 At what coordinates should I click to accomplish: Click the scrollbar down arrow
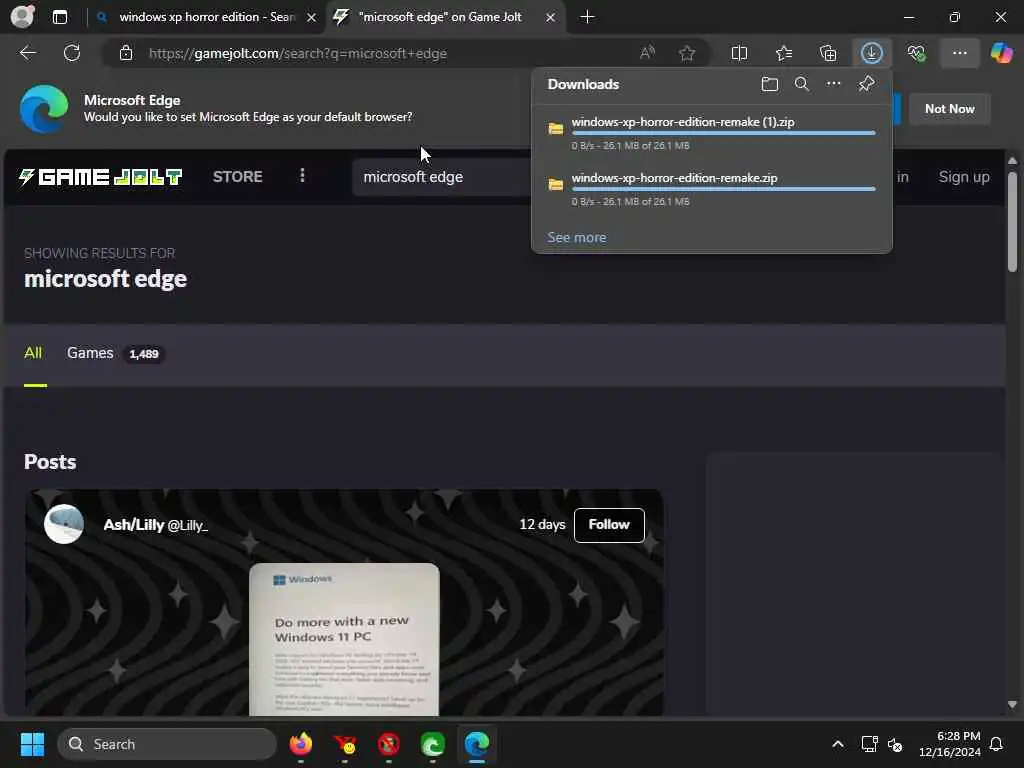click(1012, 704)
